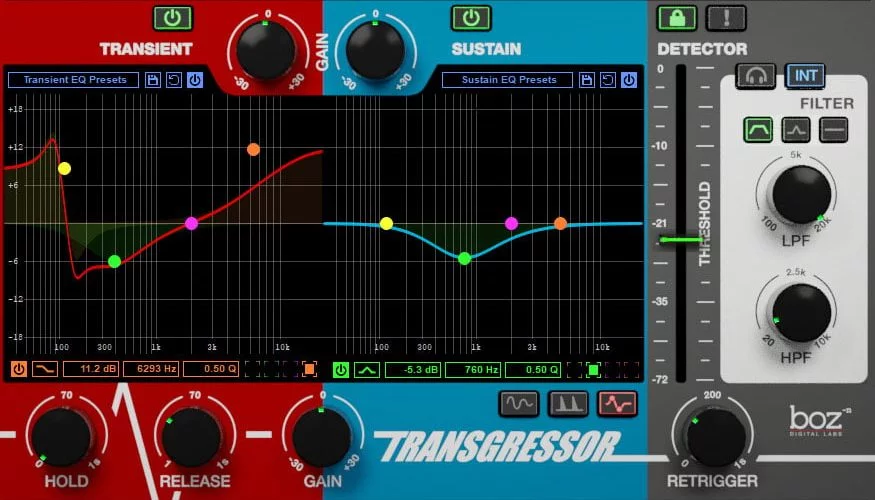This screenshot has width=875, height=500.
Task: Save the Sustain EQ preset with disk icon
Action: [x=586, y=80]
